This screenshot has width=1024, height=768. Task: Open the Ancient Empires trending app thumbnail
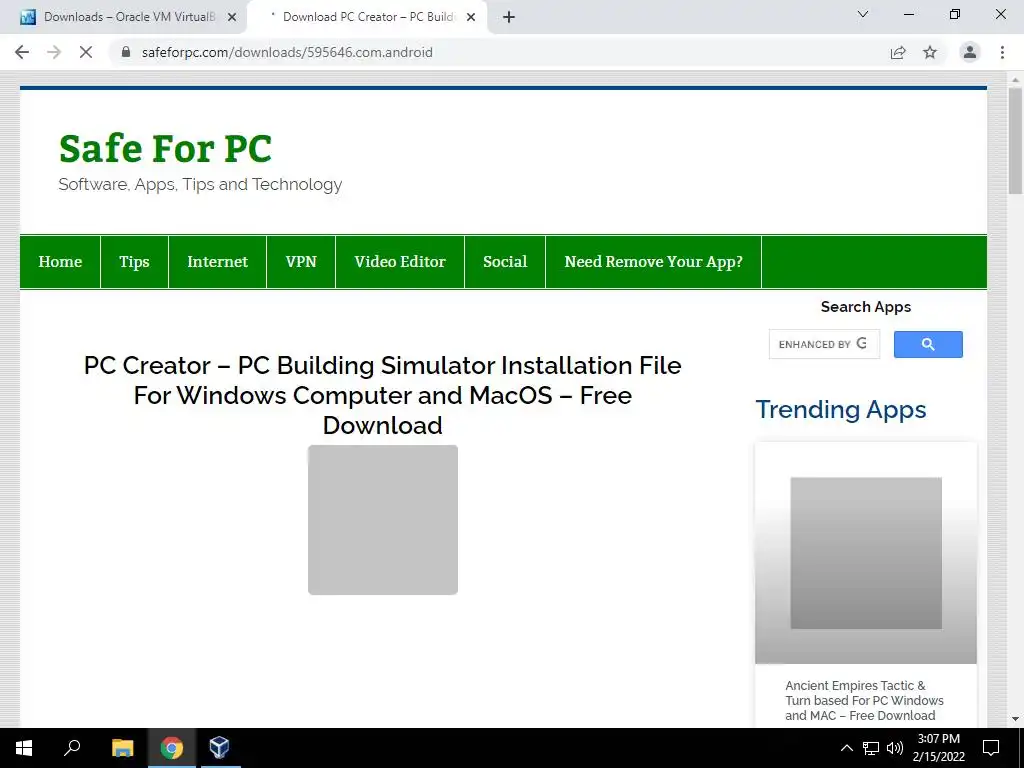coord(866,553)
